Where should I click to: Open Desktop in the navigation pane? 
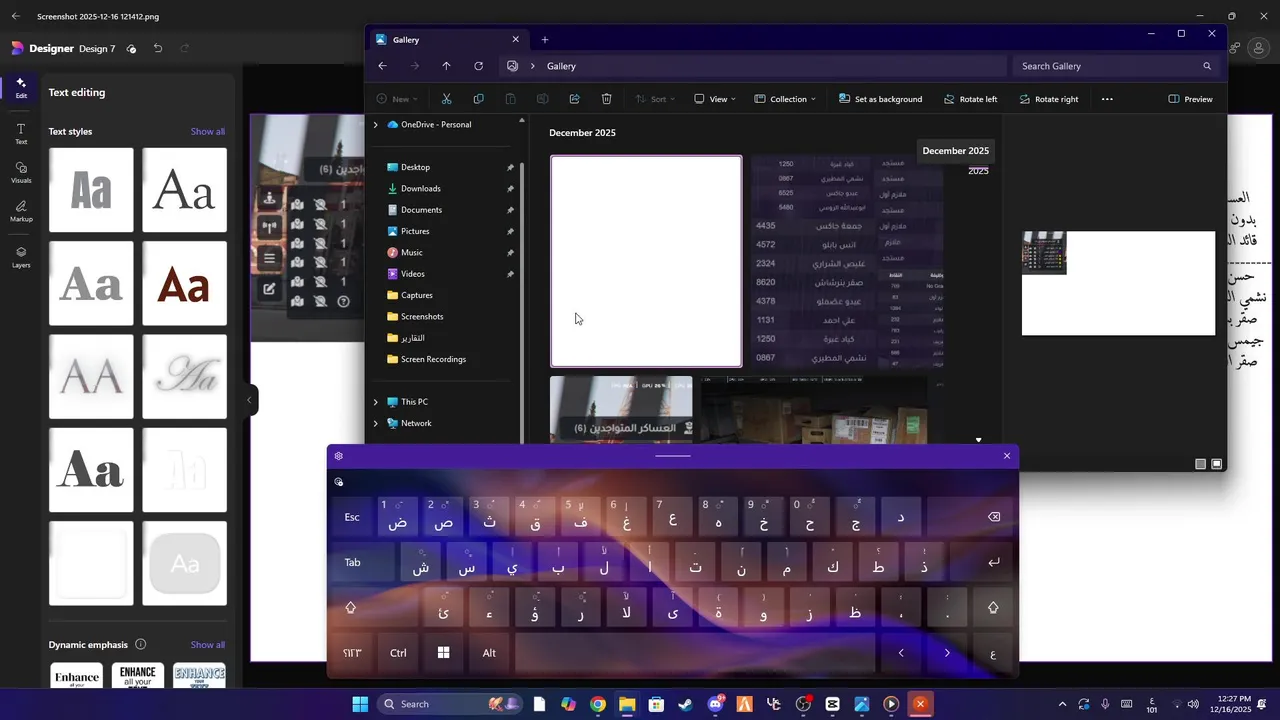(x=415, y=167)
